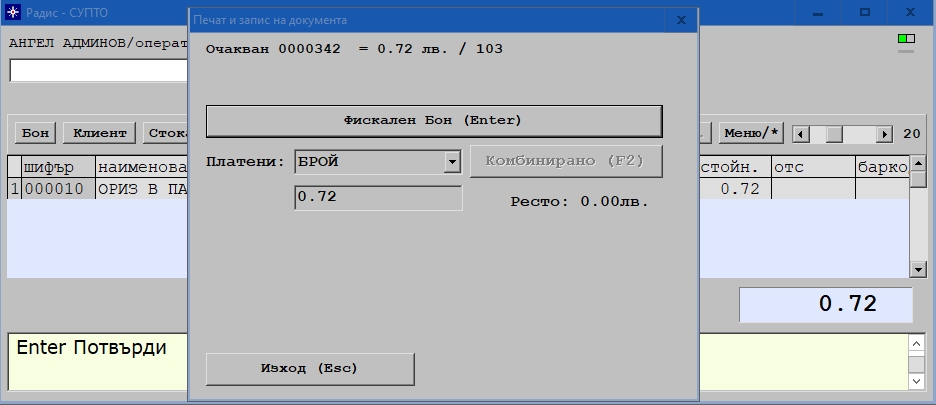Click the Клиент toolbar button

99,133
